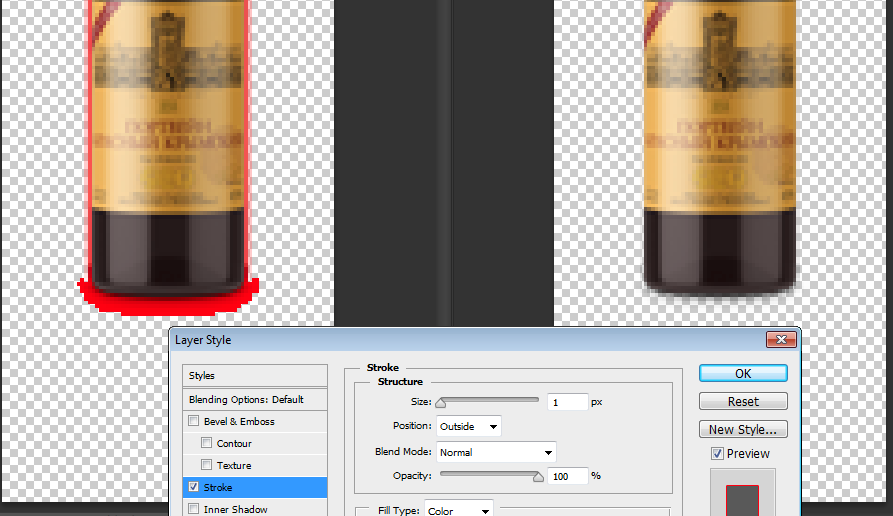Screen dimensions: 893x516
Task: Confirm layer style with OK
Action: tap(743, 374)
